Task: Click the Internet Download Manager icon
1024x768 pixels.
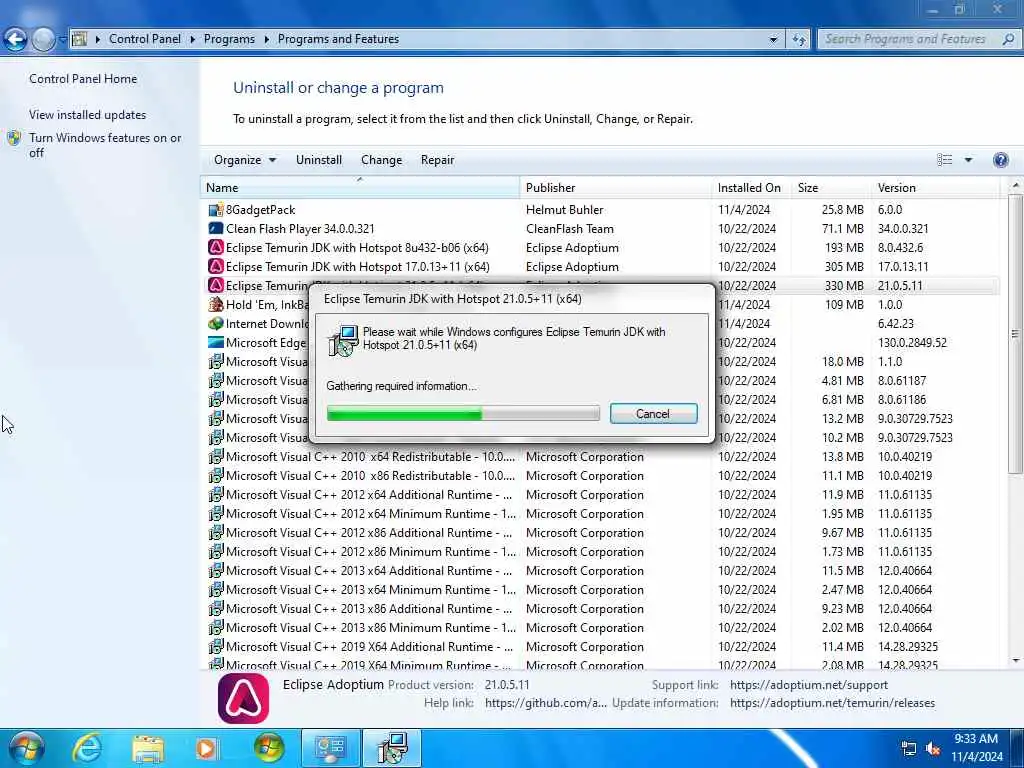Action: [x=216, y=323]
